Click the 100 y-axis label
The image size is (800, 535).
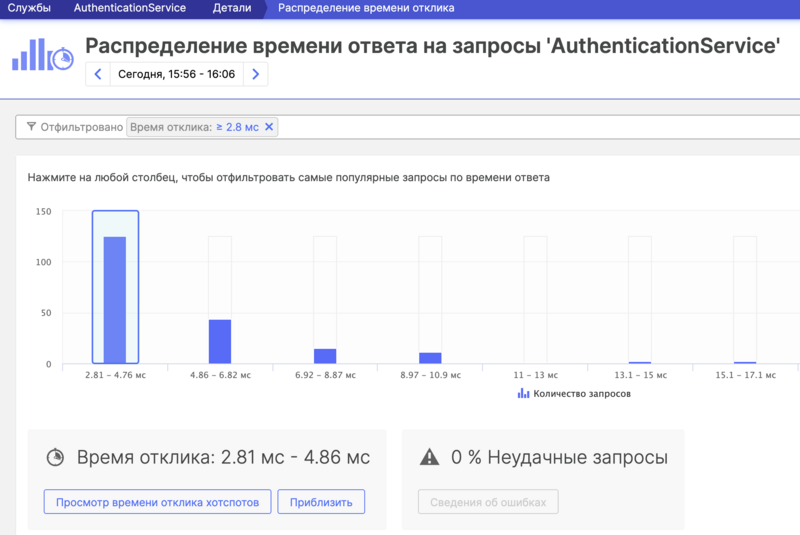point(43,262)
